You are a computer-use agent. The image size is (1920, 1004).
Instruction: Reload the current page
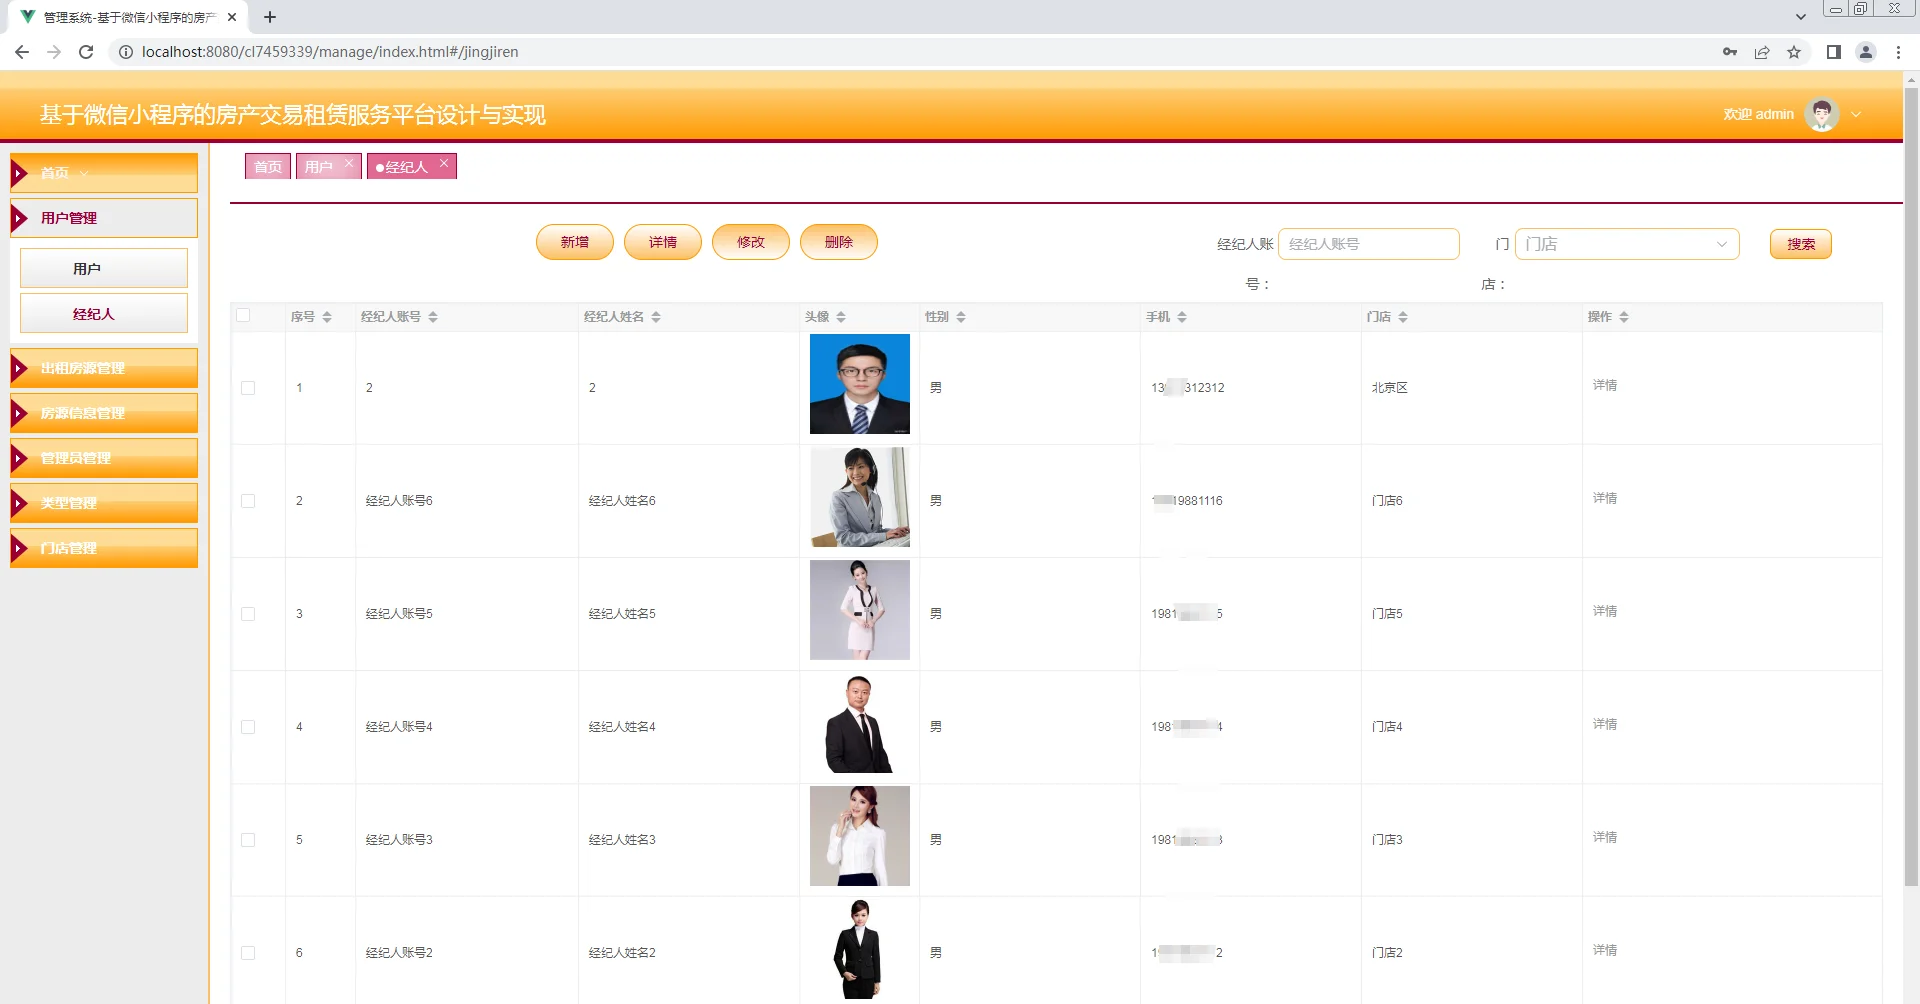coord(86,52)
